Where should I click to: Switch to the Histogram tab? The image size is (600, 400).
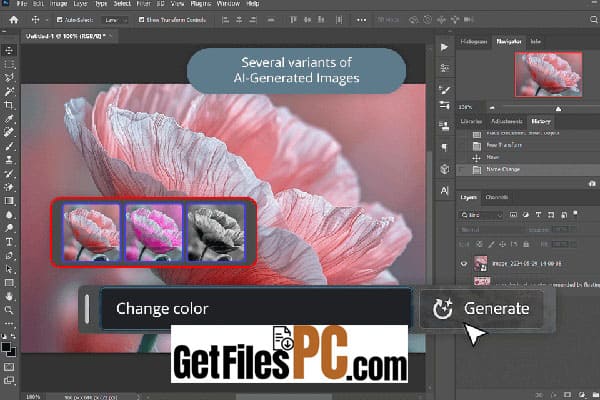coord(474,41)
